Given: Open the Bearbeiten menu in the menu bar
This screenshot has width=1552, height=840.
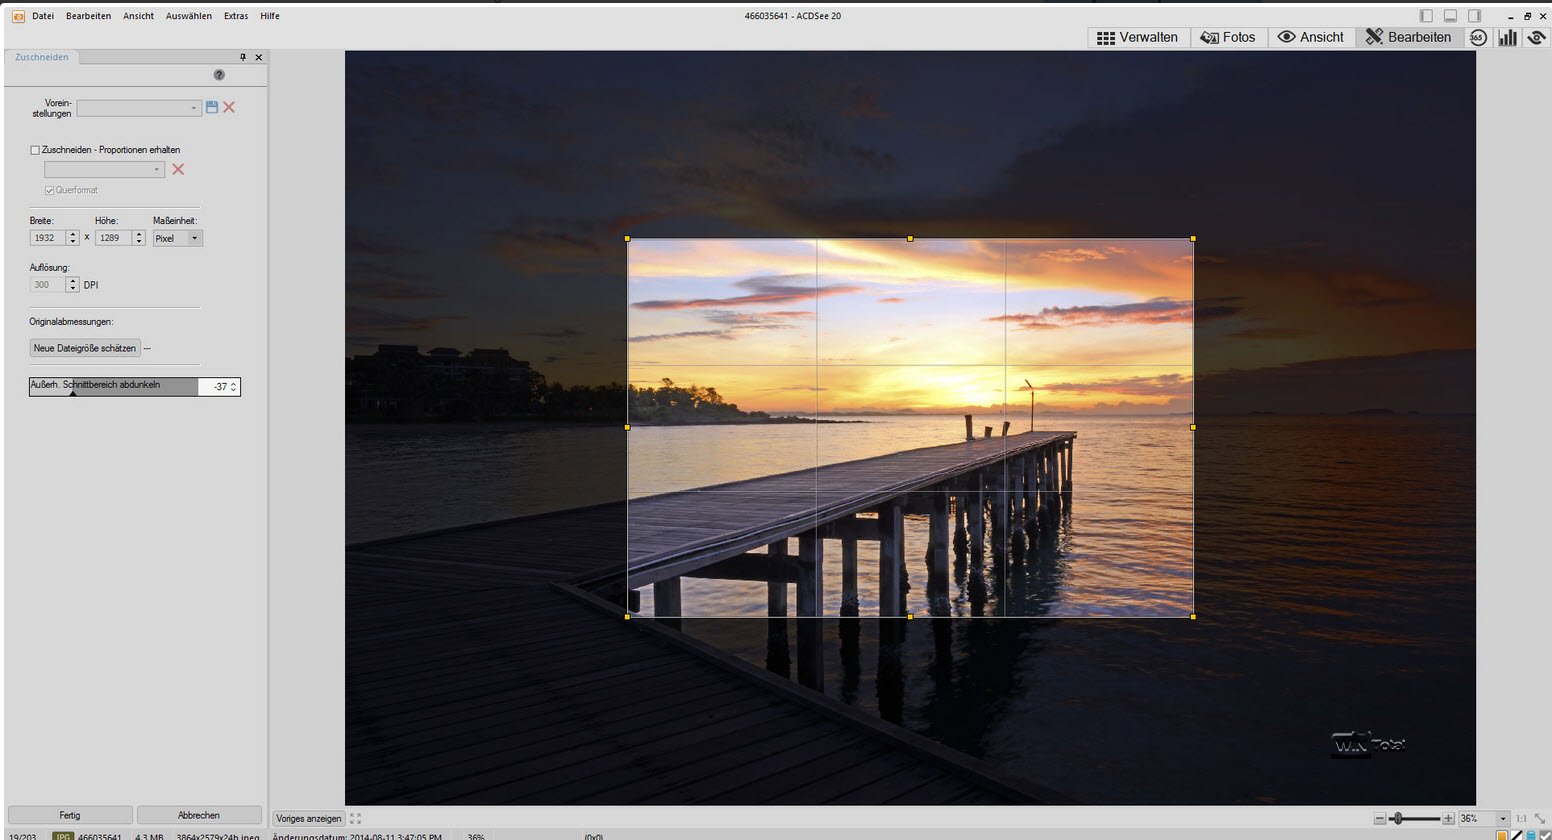Looking at the screenshot, I should click(x=88, y=16).
